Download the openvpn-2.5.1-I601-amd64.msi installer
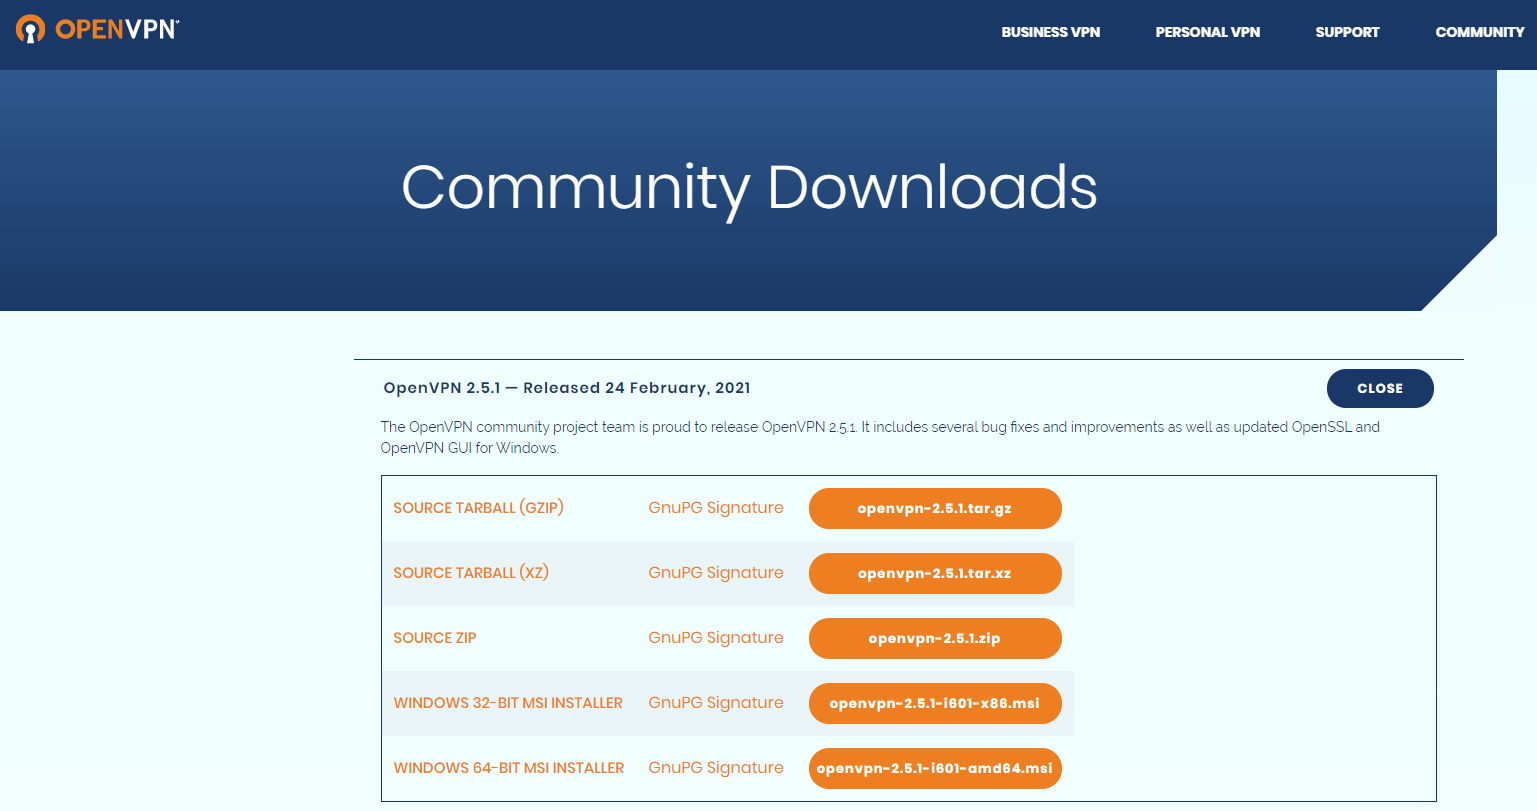Viewport: 1537px width, 811px height. click(x=935, y=768)
